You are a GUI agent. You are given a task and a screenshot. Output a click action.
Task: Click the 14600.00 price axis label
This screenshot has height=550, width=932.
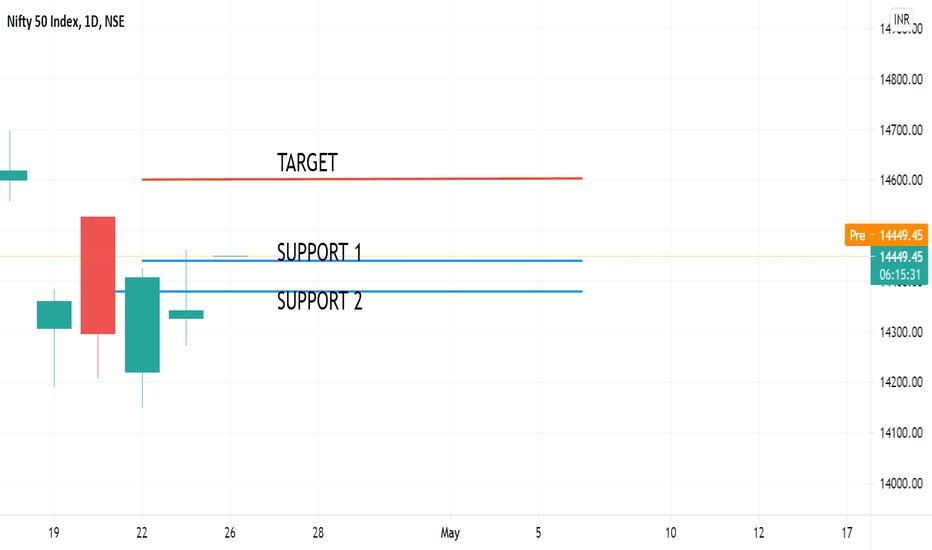(901, 180)
